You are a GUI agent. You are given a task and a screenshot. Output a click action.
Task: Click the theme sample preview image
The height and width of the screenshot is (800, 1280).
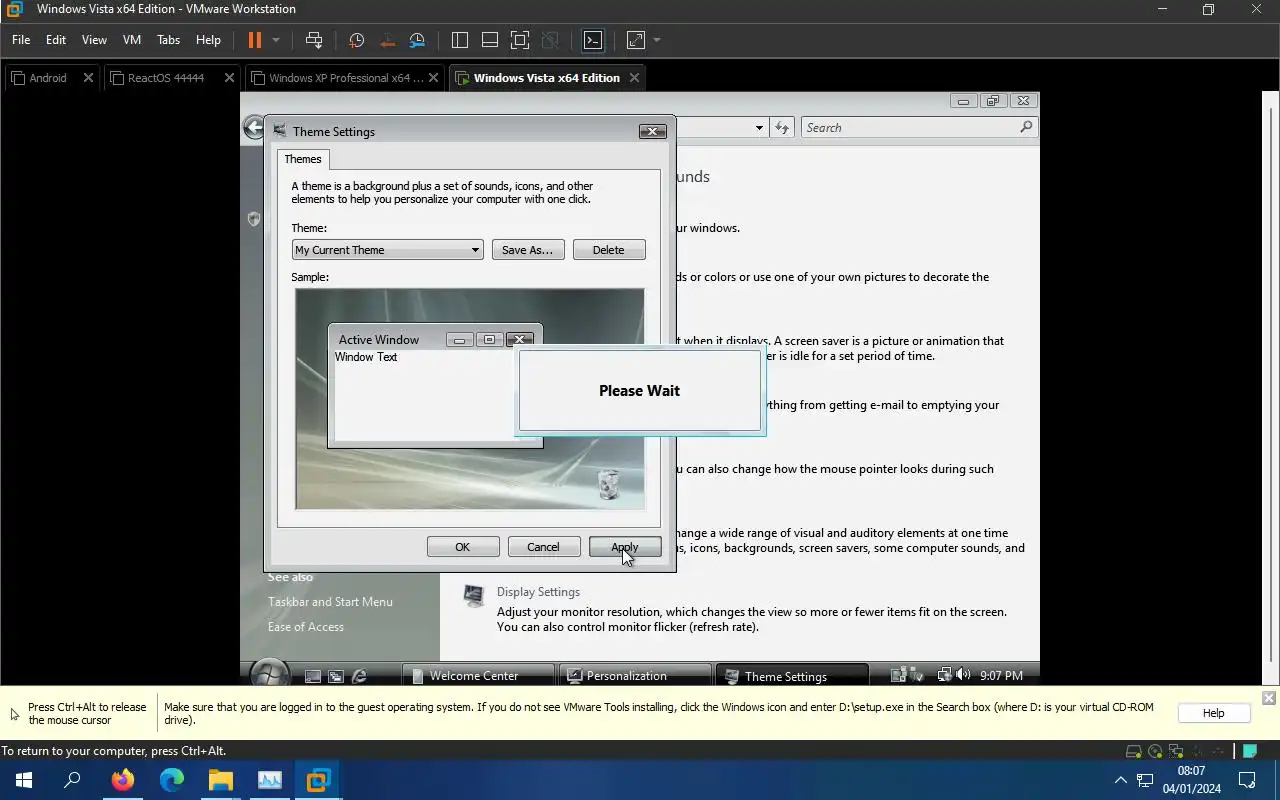coord(470,399)
